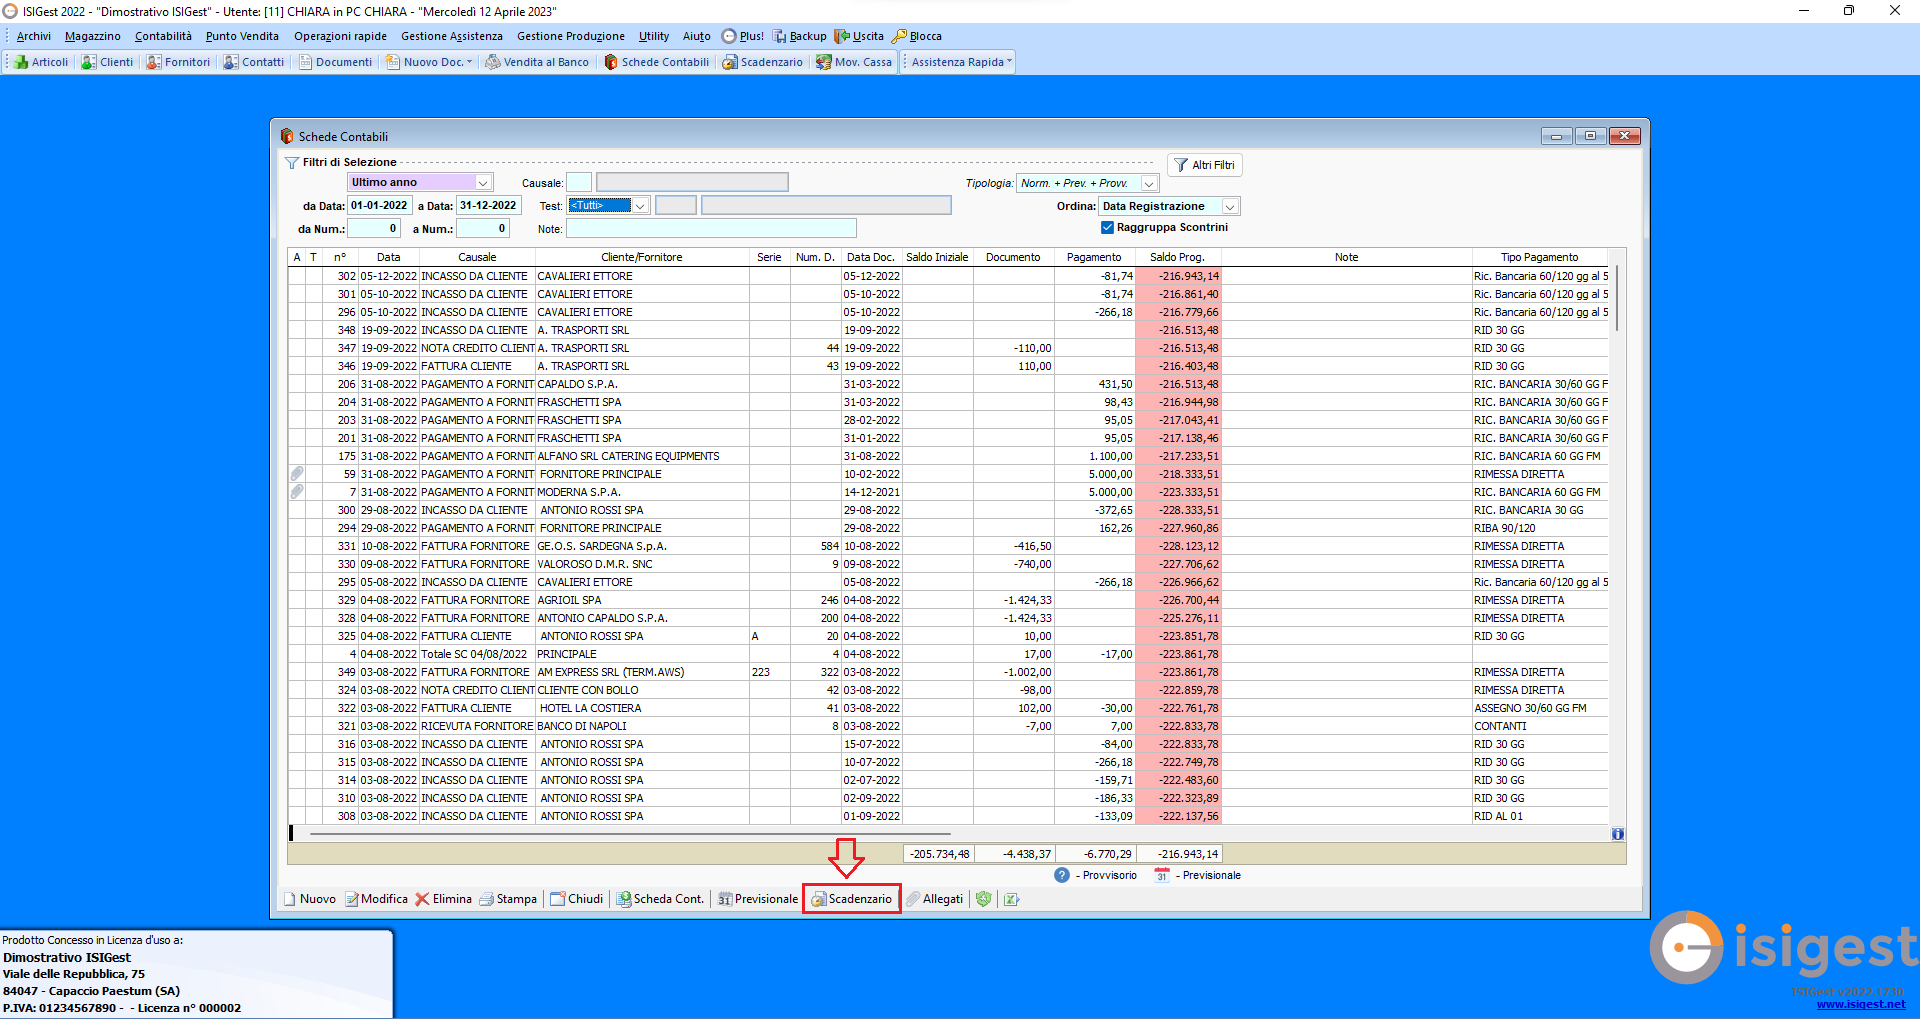Open Allegati attachments
Viewport: 1920px width, 1019px height.
[x=935, y=899]
